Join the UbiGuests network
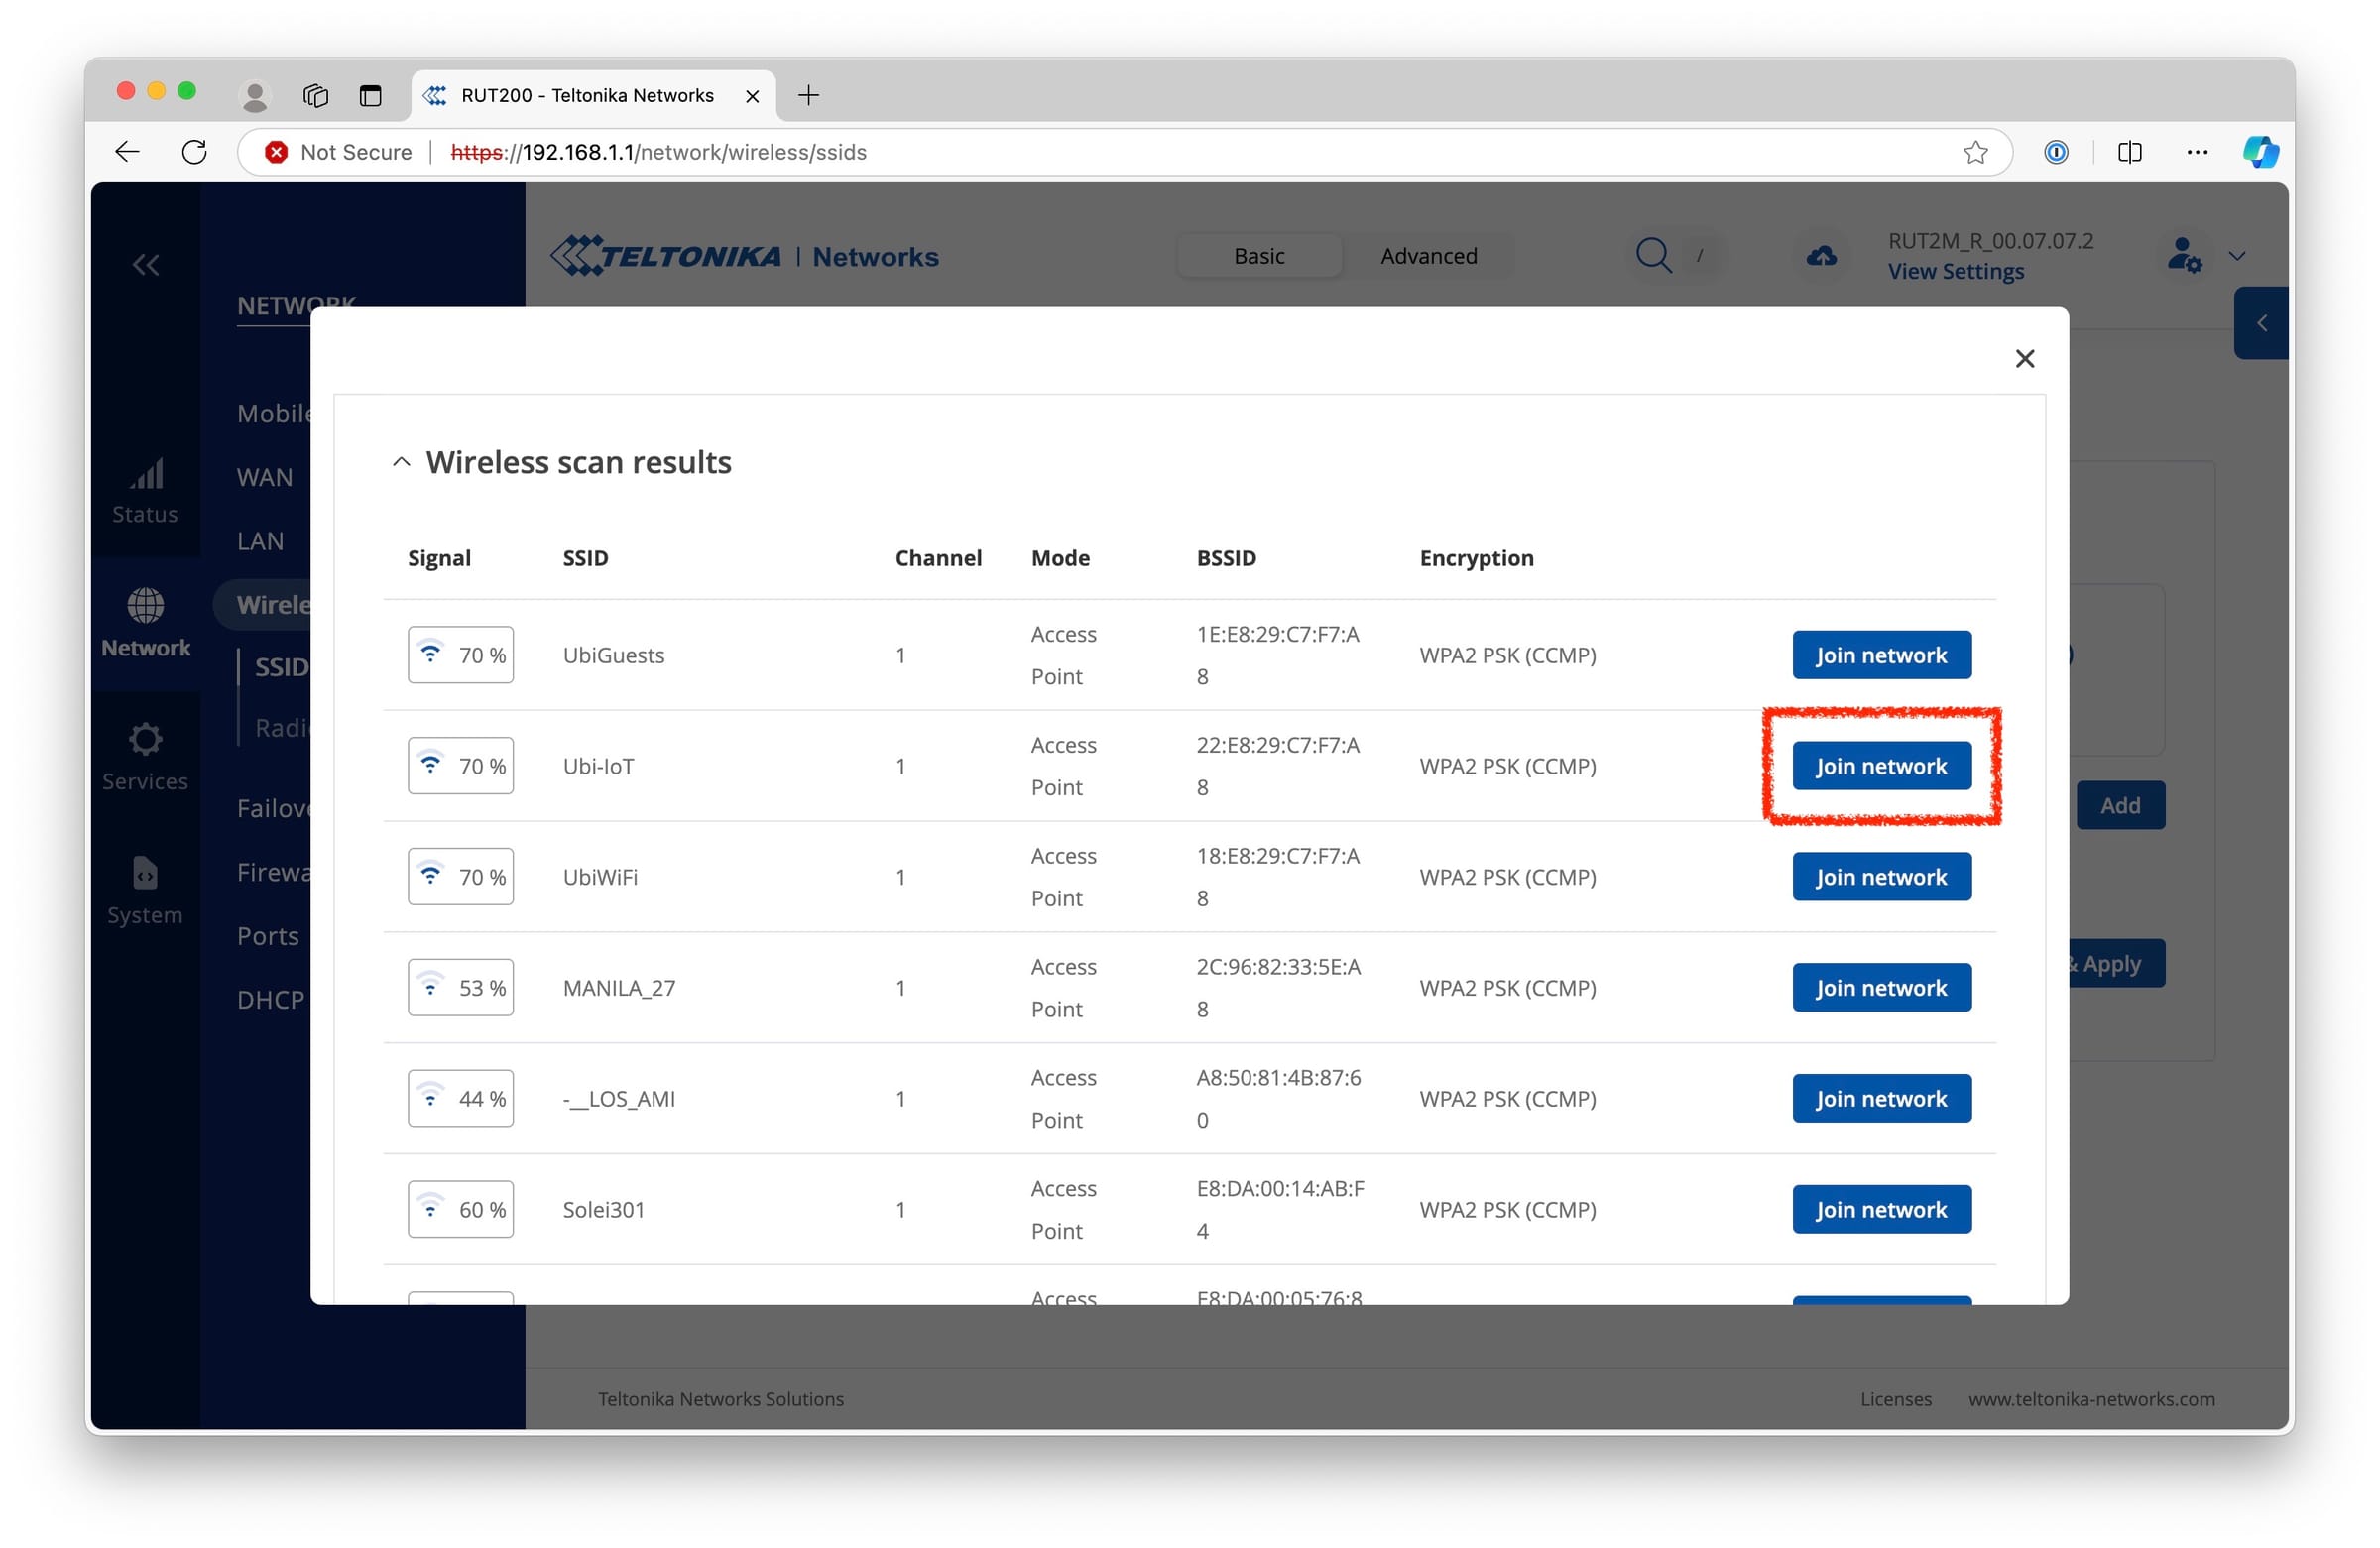 coord(1880,655)
